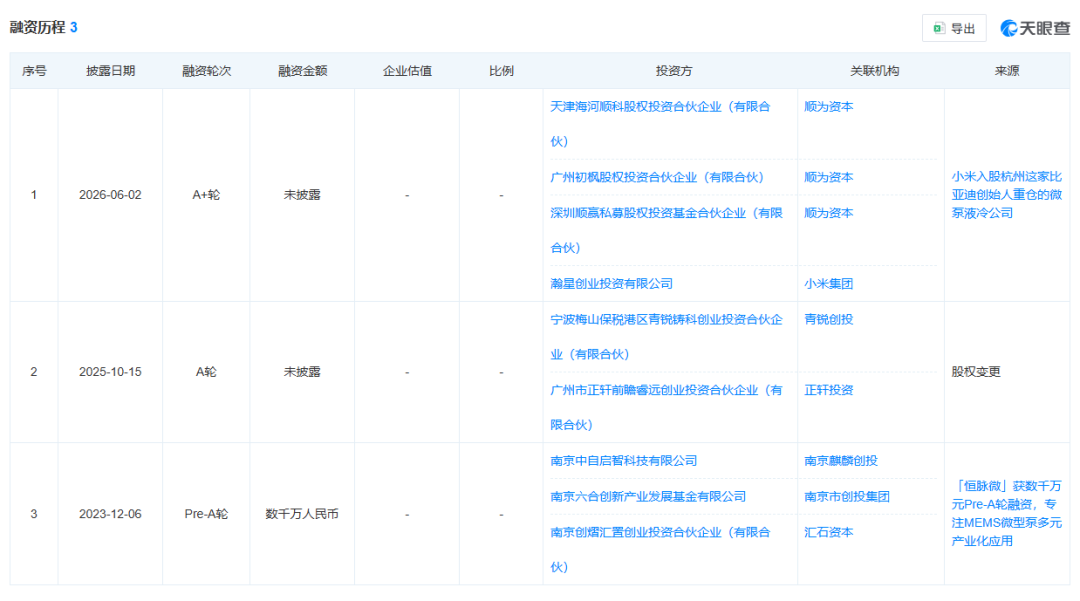
Task: Open related institution 小米集团
Action: (829, 284)
